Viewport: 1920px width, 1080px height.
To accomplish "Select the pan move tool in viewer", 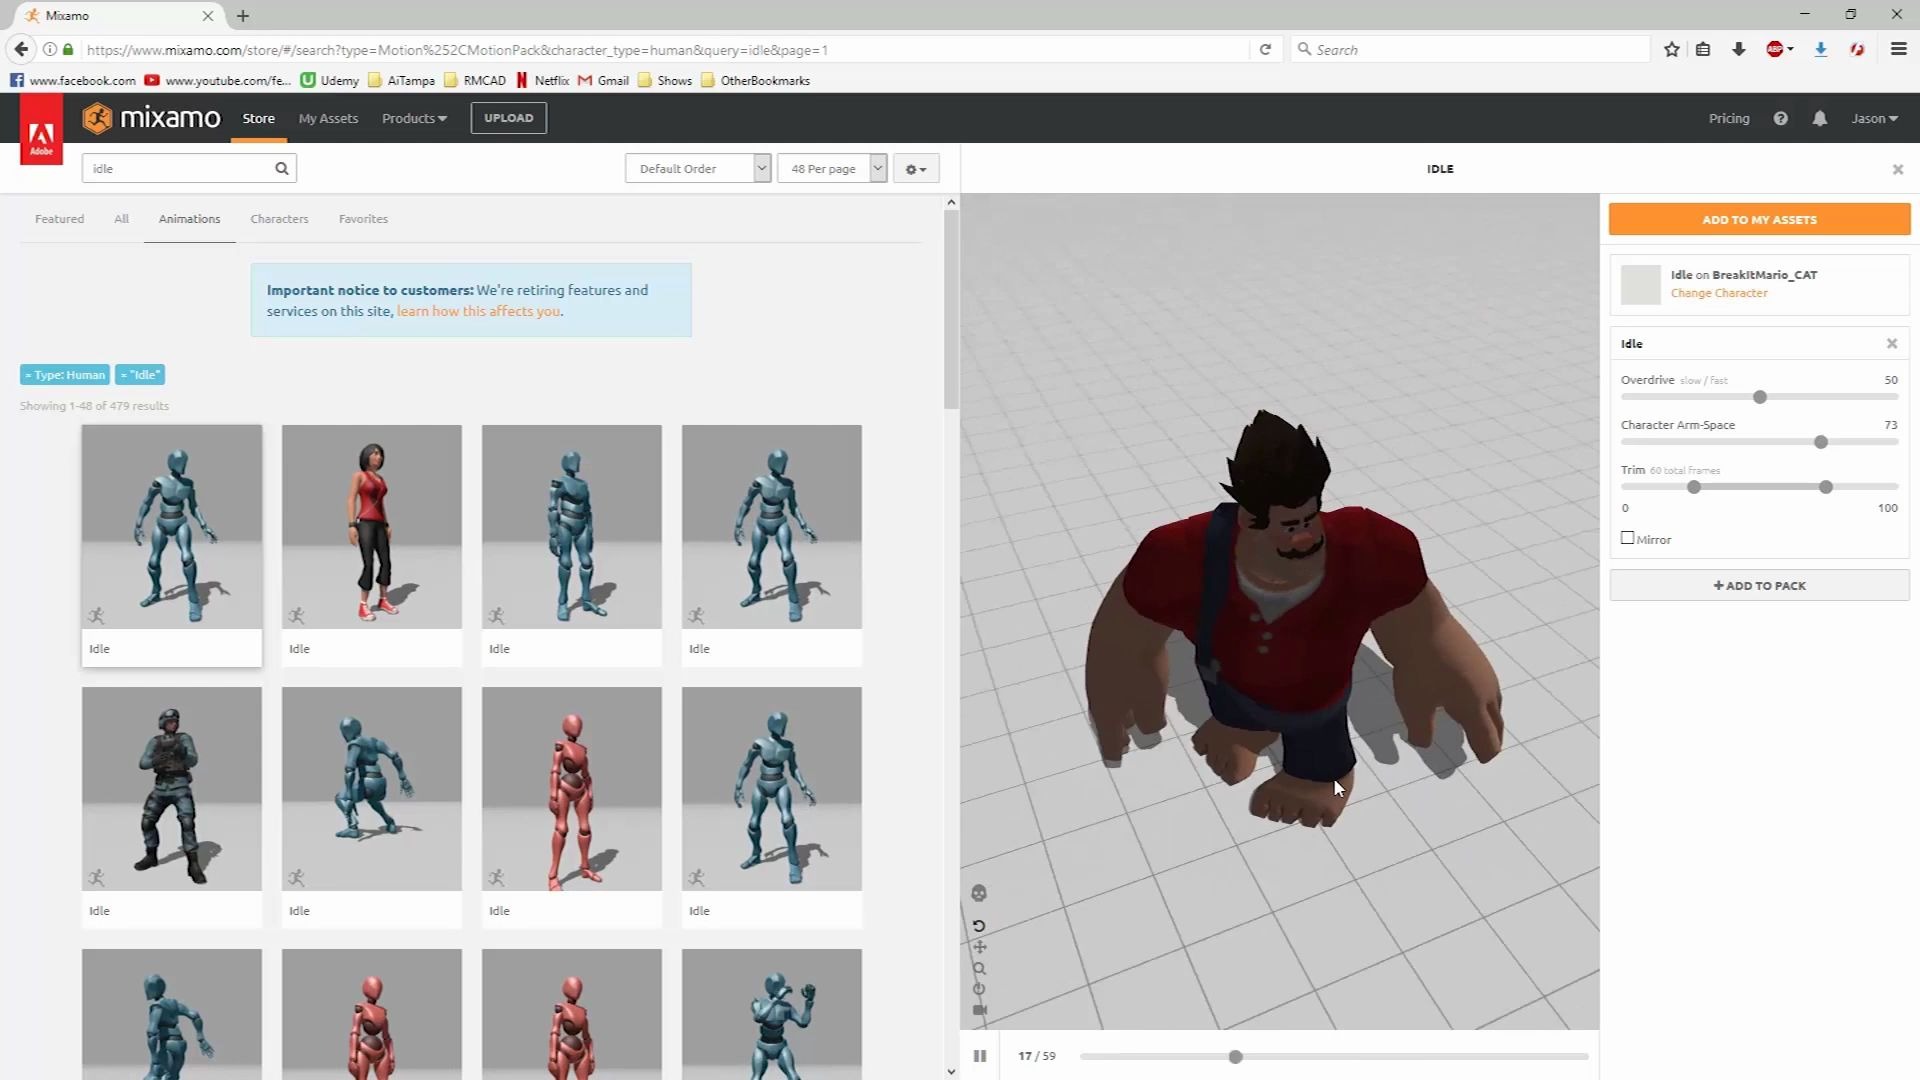I will pos(979,947).
